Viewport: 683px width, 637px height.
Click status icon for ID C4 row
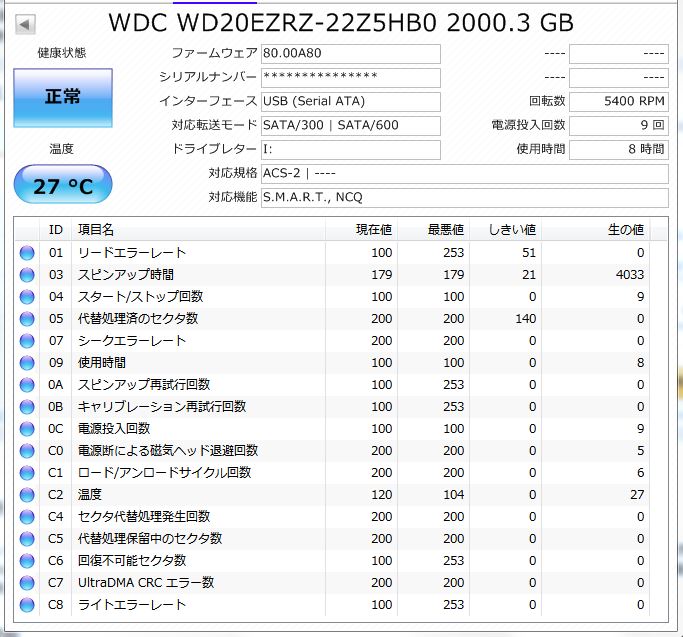(27, 517)
